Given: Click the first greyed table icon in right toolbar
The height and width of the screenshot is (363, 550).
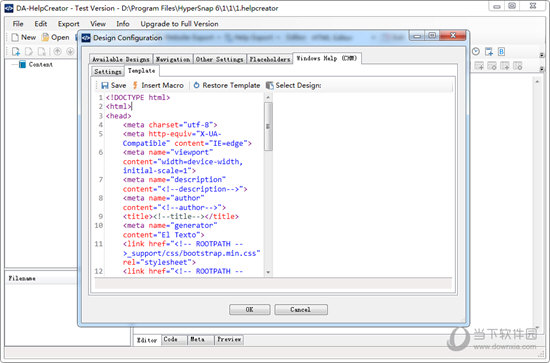Looking at the screenshot, I should pyautogui.click(x=479, y=66).
